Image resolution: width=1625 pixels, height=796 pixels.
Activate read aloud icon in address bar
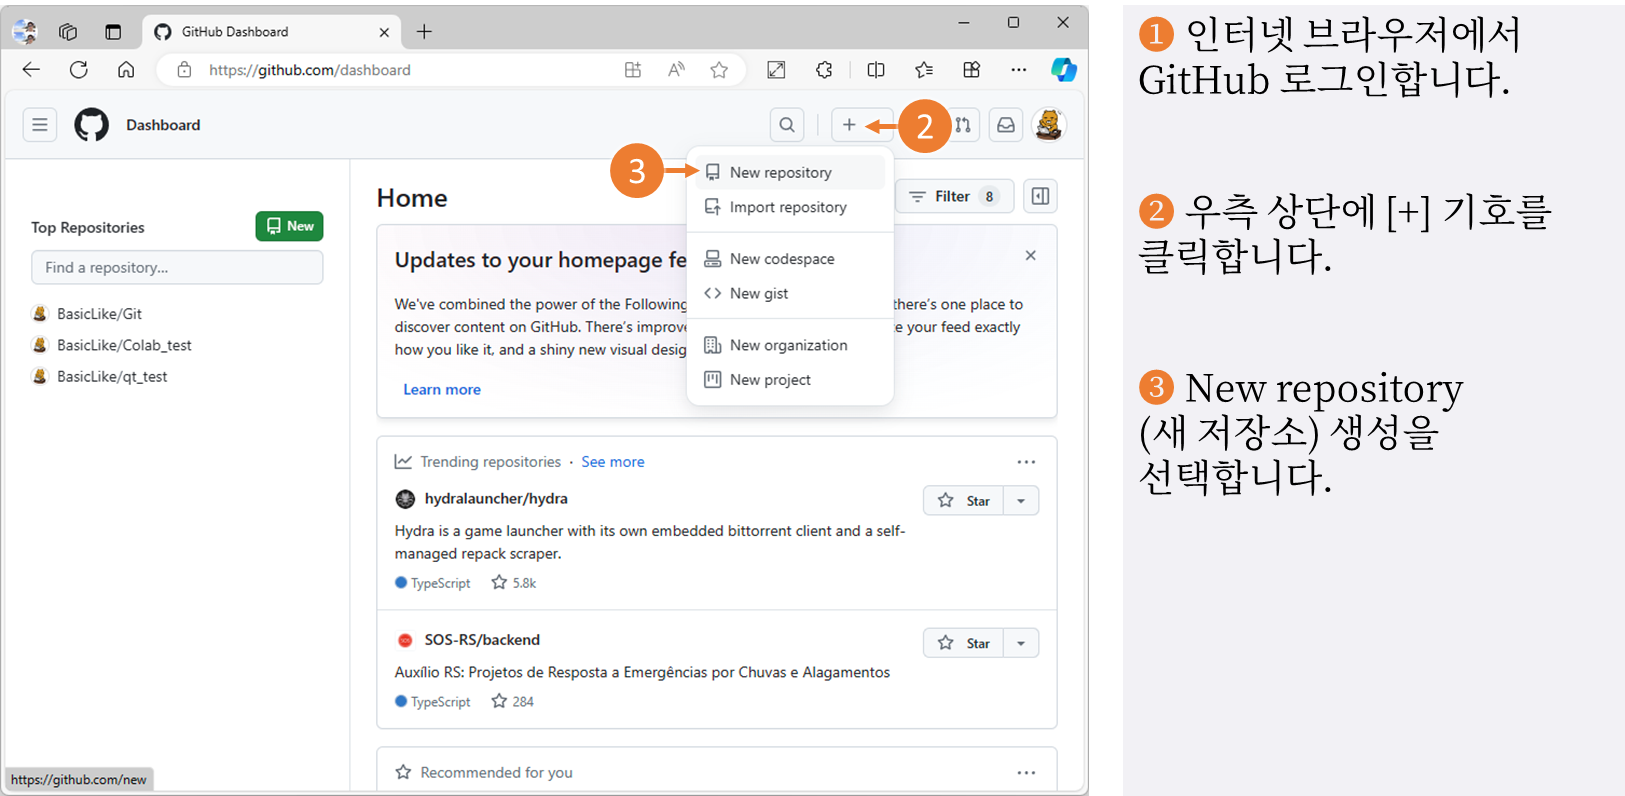coord(676,70)
